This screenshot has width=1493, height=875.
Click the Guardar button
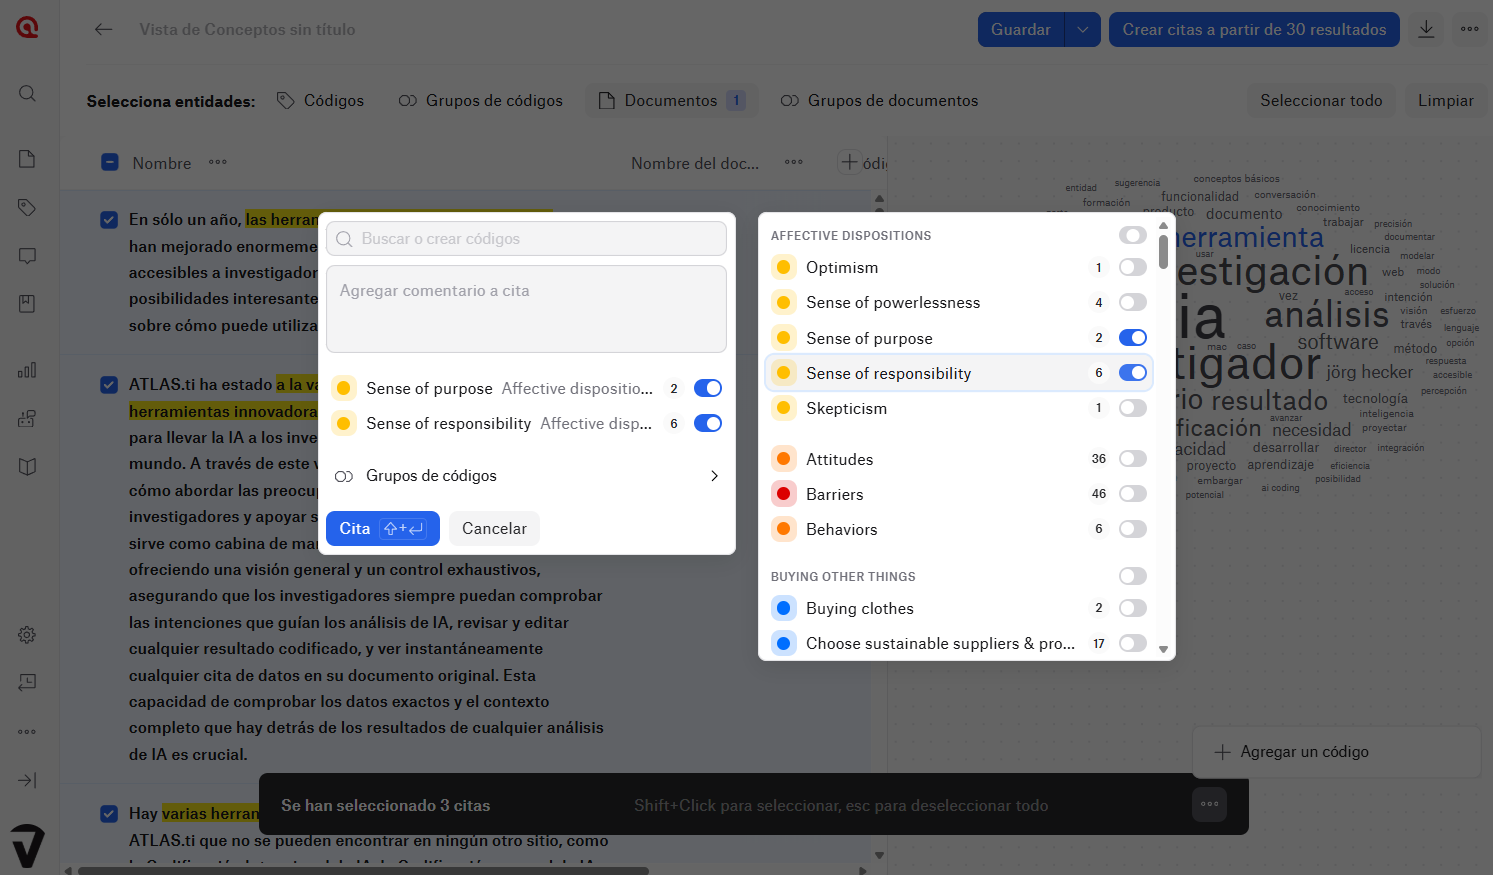pos(1021,29)
